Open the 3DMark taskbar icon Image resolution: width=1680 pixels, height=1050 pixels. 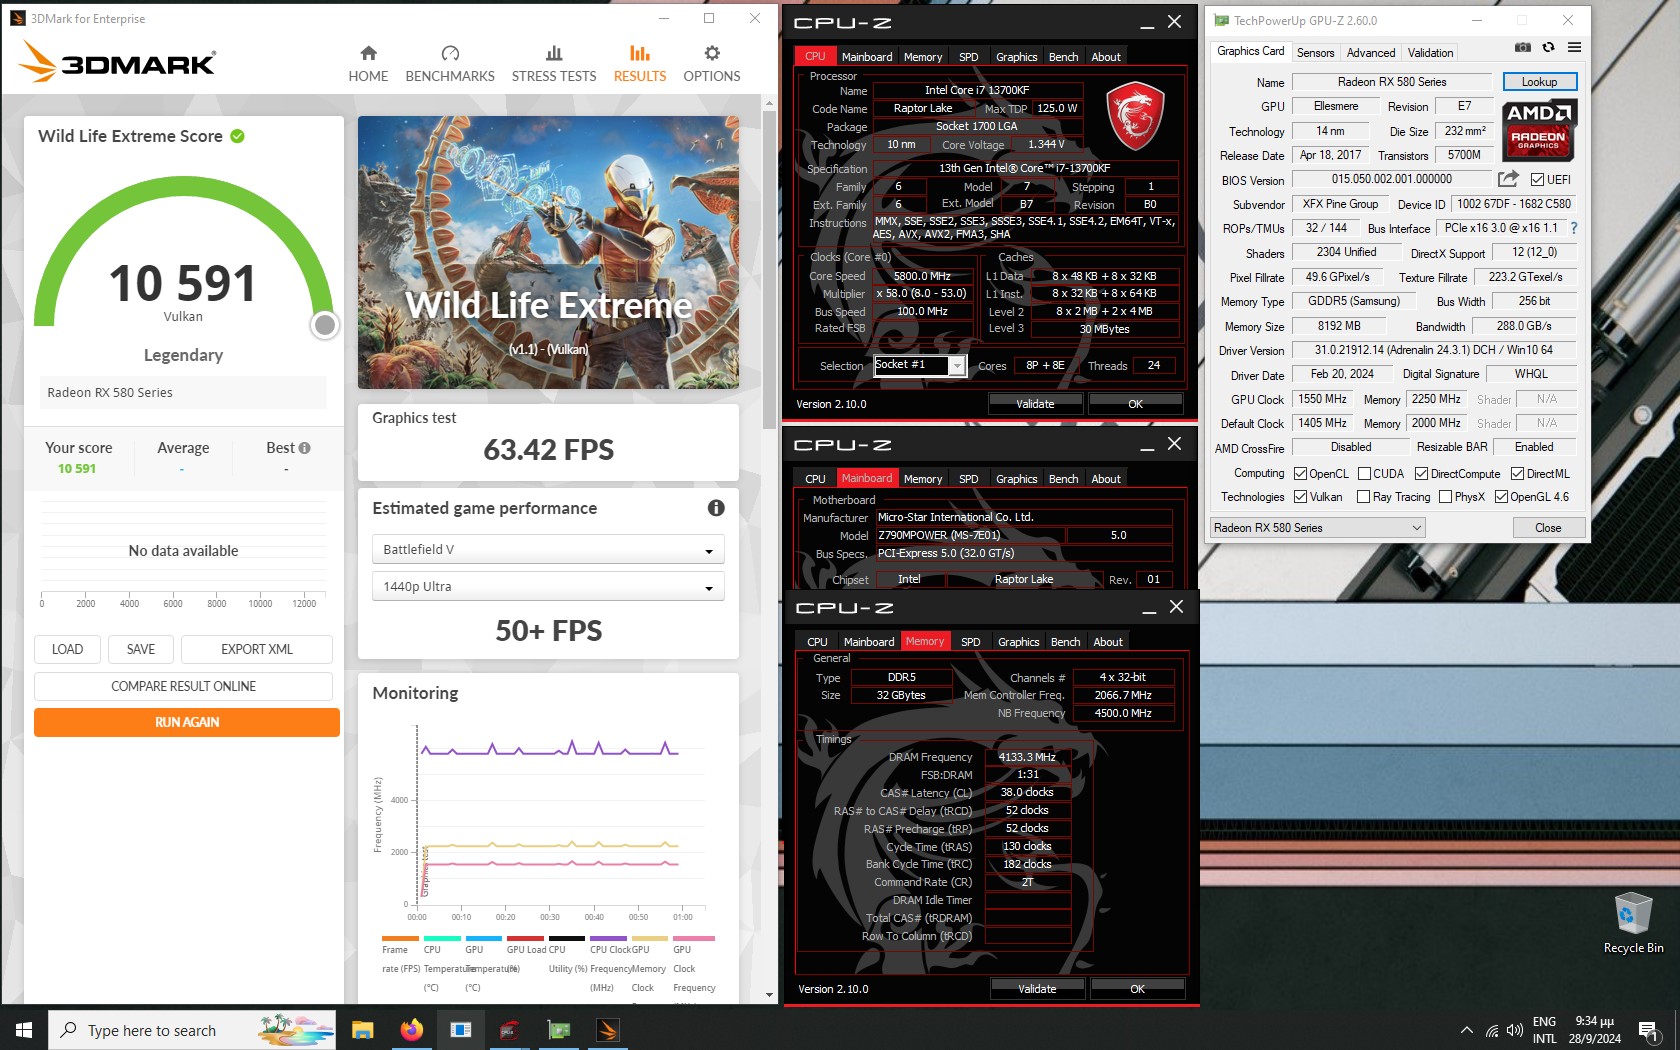608,1030
